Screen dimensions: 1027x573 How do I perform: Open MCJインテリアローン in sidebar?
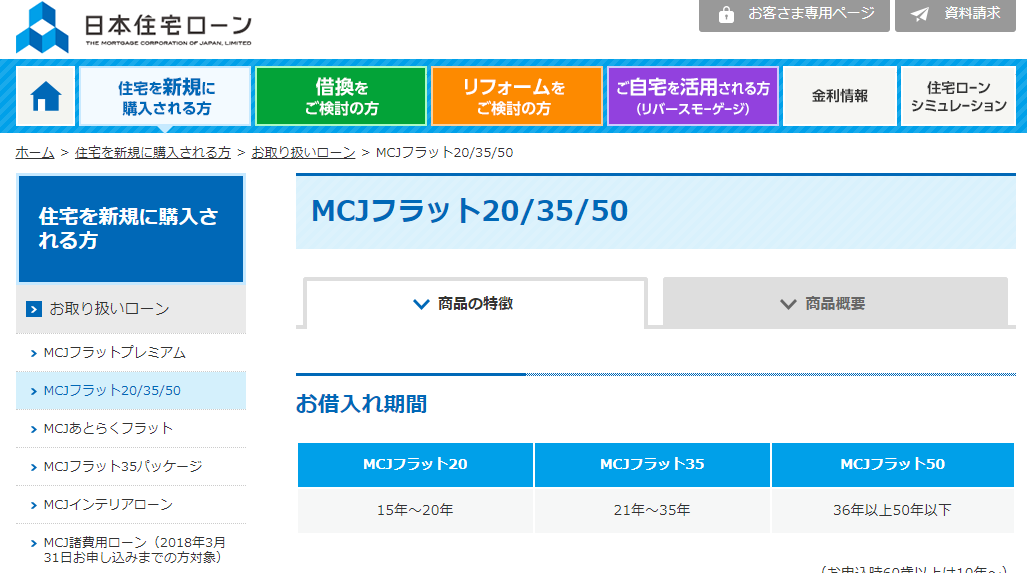click(131, 505)
